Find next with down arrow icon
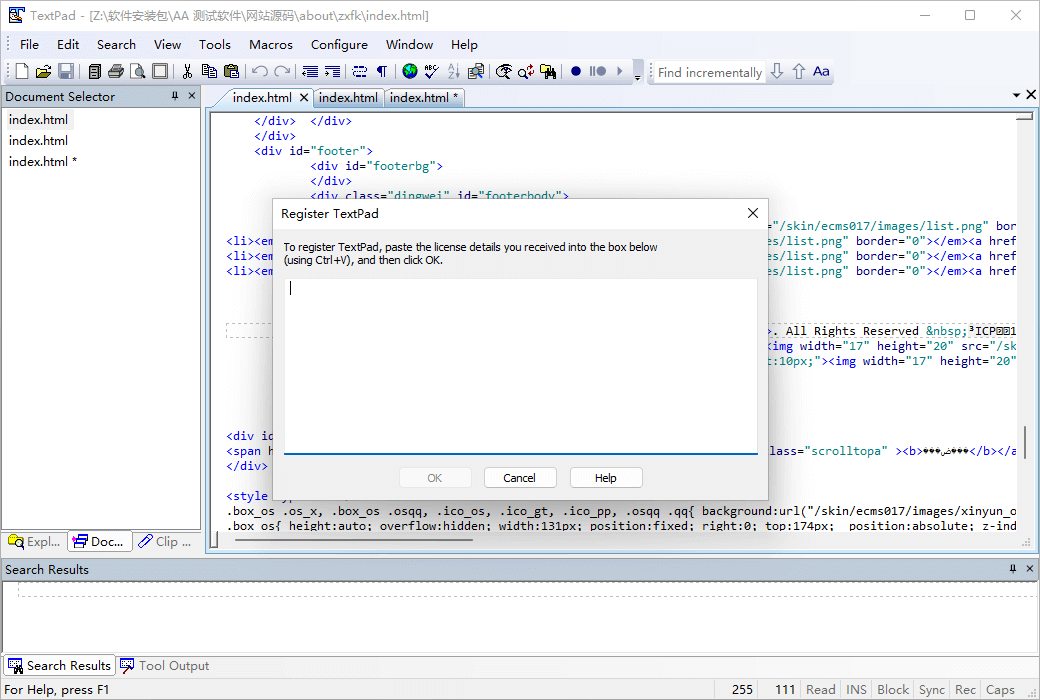1040x700 pixels. pyautogui.click(x=777, y=71)
